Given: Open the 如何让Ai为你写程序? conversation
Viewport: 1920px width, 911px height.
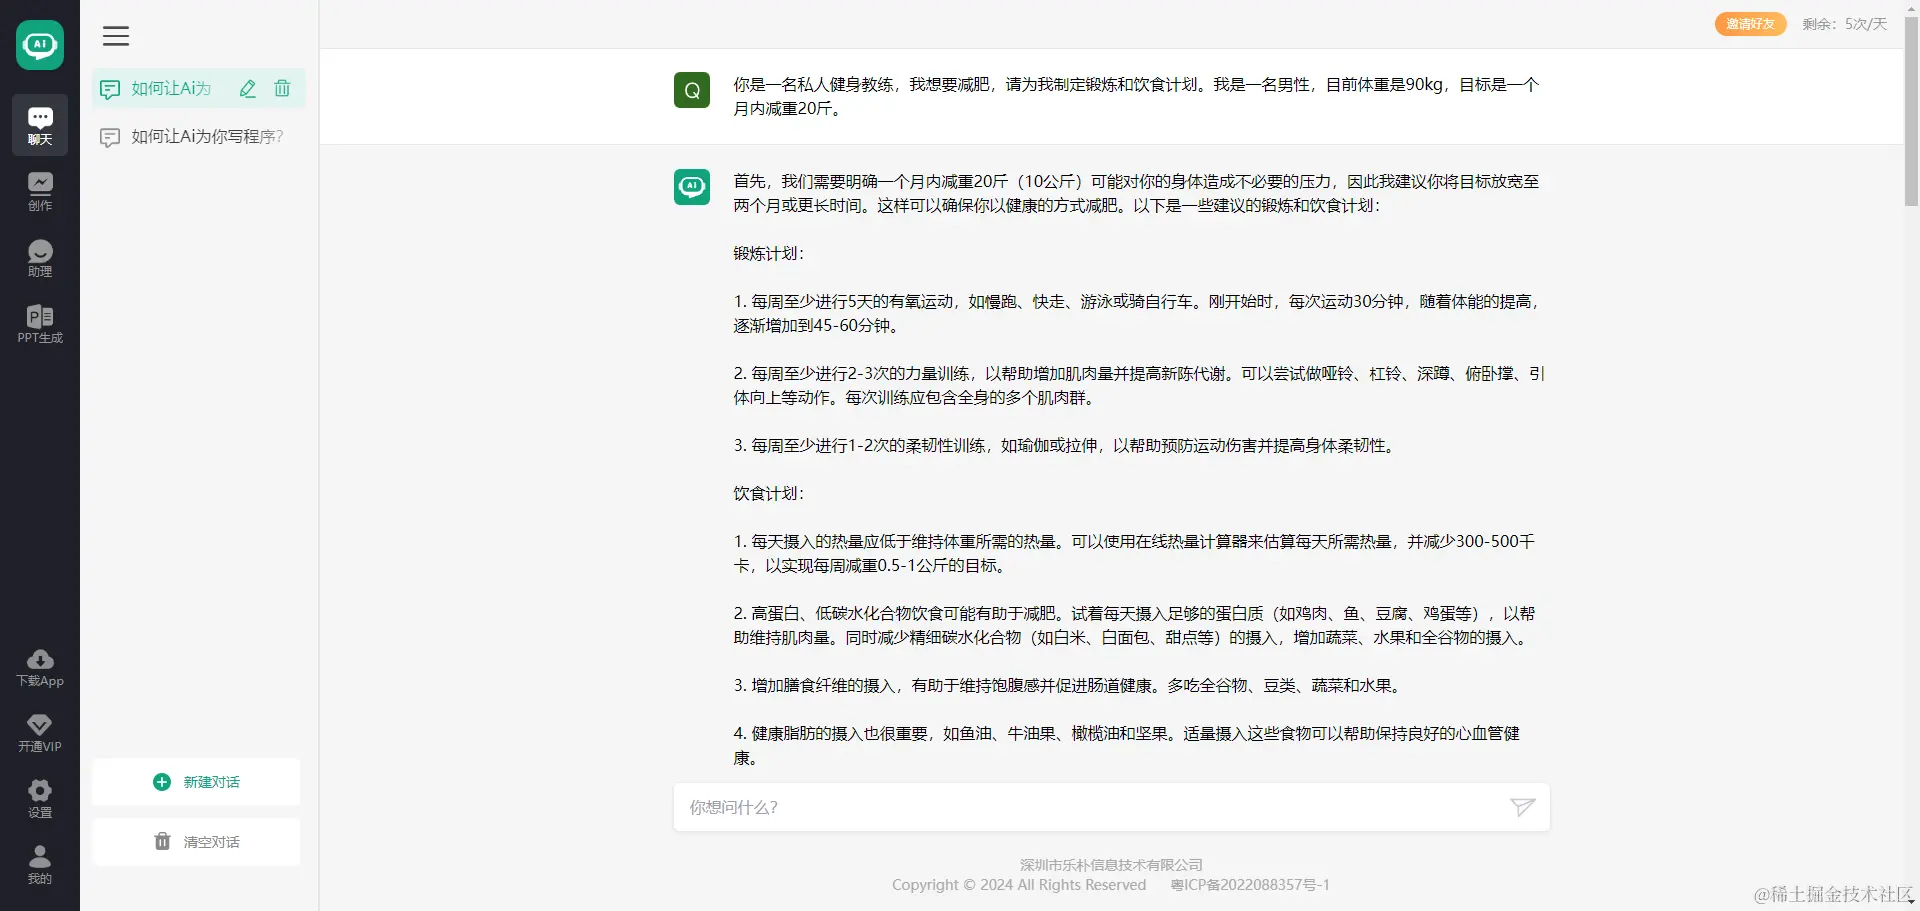Looking at the screenshot, I should tap(199, 136).
